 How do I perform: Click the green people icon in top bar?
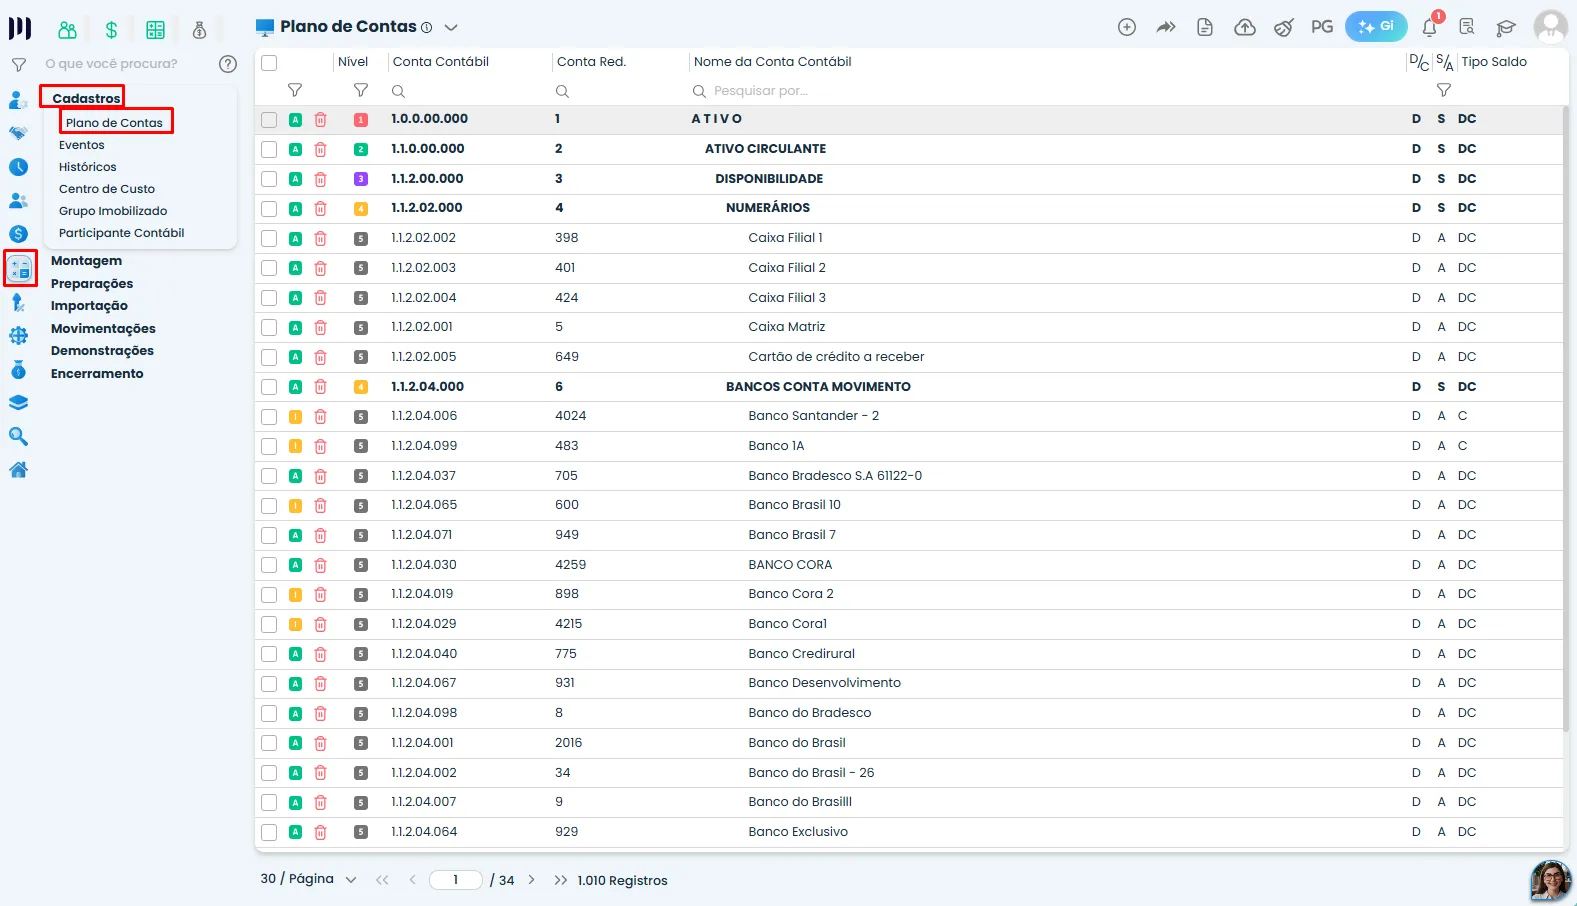click(x=67, y=30)
